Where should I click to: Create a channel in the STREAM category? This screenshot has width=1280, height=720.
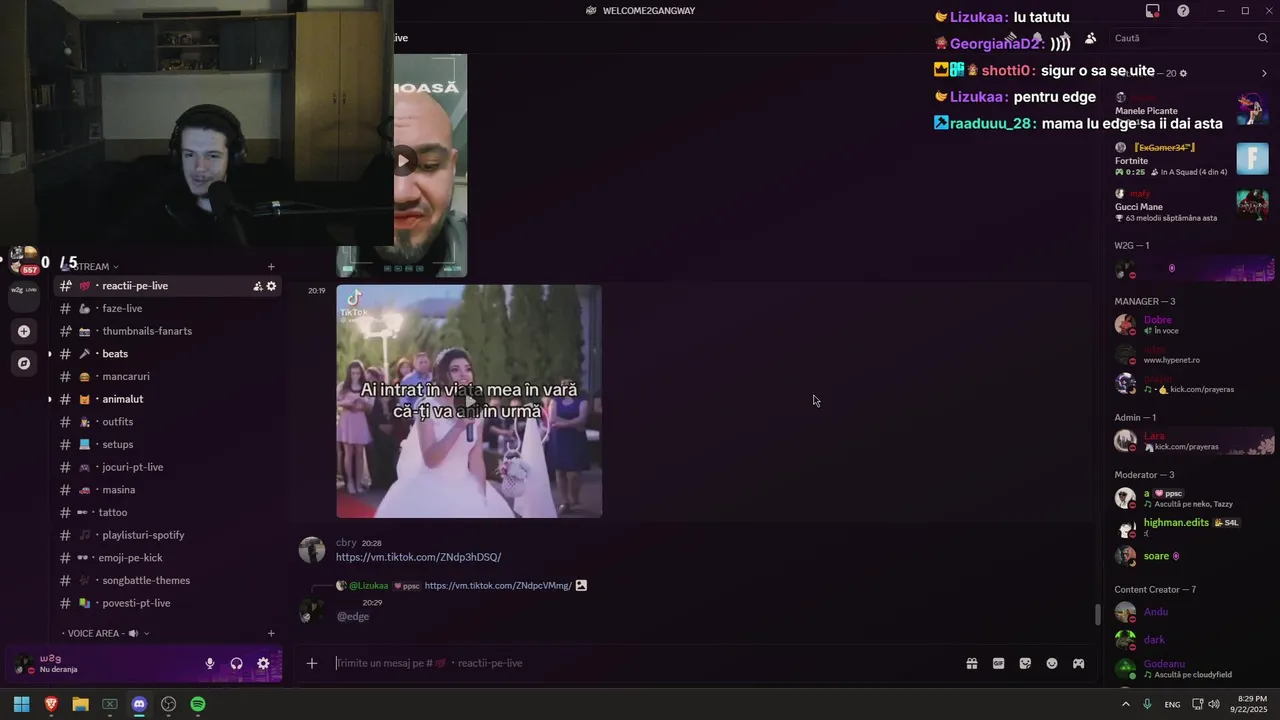271,267
